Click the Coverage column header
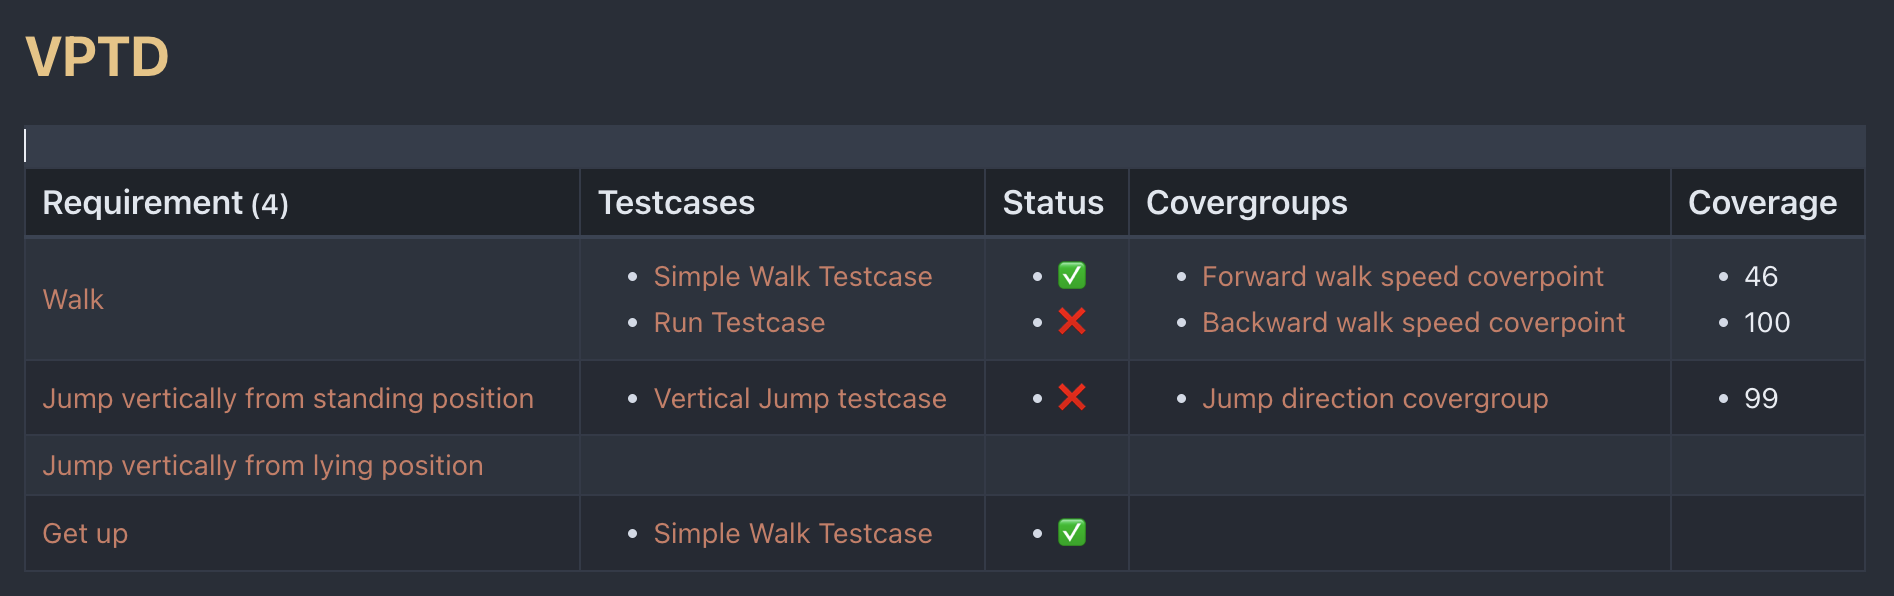The width and height of the screenshot is (1894, 596). tap(1762, 203)
